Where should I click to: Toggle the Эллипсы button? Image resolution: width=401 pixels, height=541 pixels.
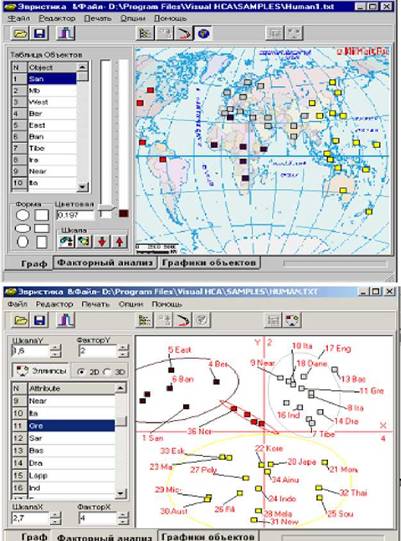41,371
